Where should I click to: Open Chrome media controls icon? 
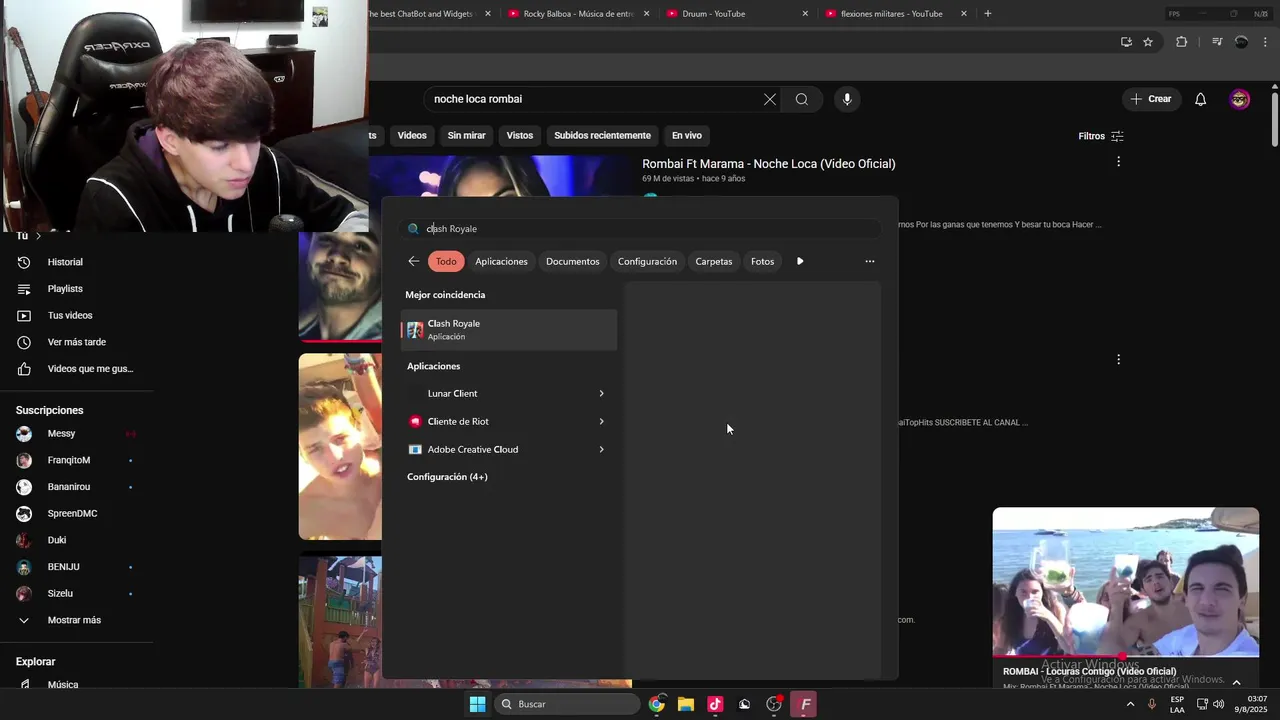pos(1217,42)
